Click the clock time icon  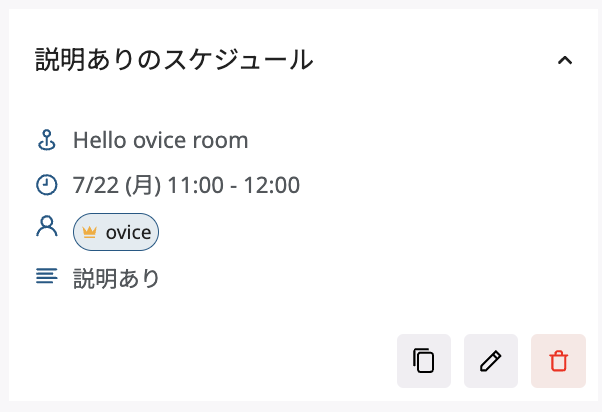click(x=46, y=185)
